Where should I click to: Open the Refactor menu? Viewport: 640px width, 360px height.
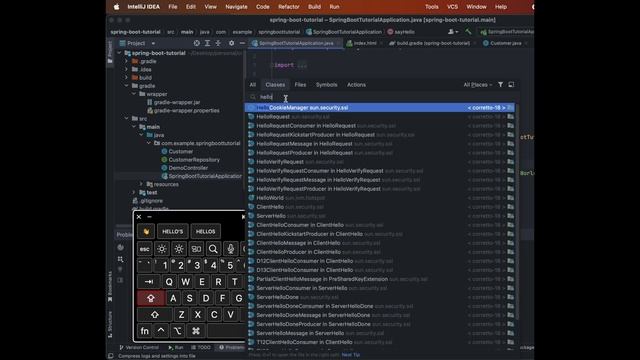click(289, 7)
